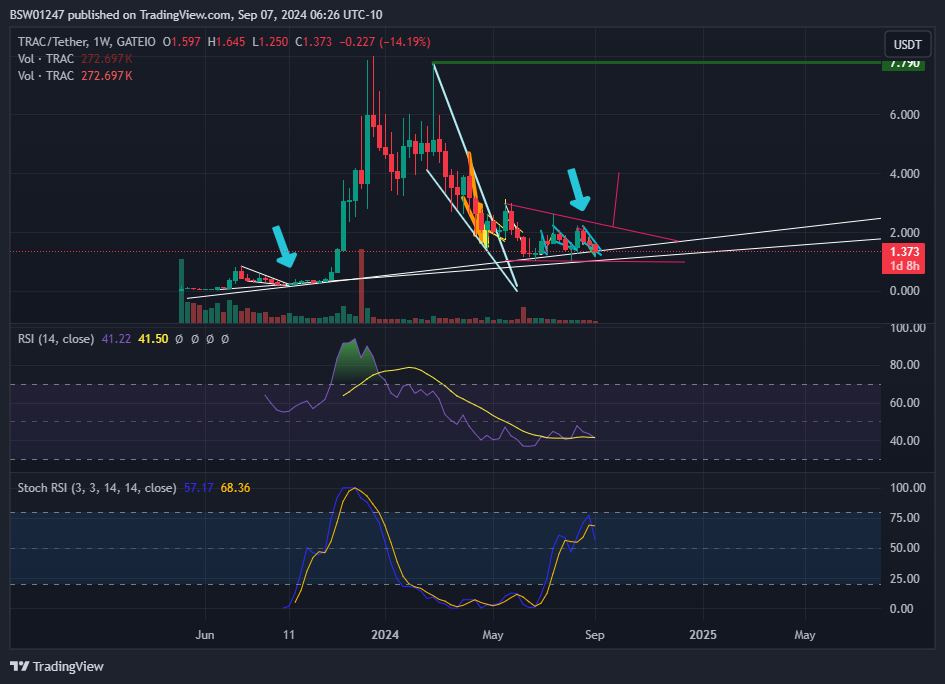The height and width of the screenshot is (684, 945).
Task: Click the 4.000 price axis label
Action: click(x=904, y=174)
